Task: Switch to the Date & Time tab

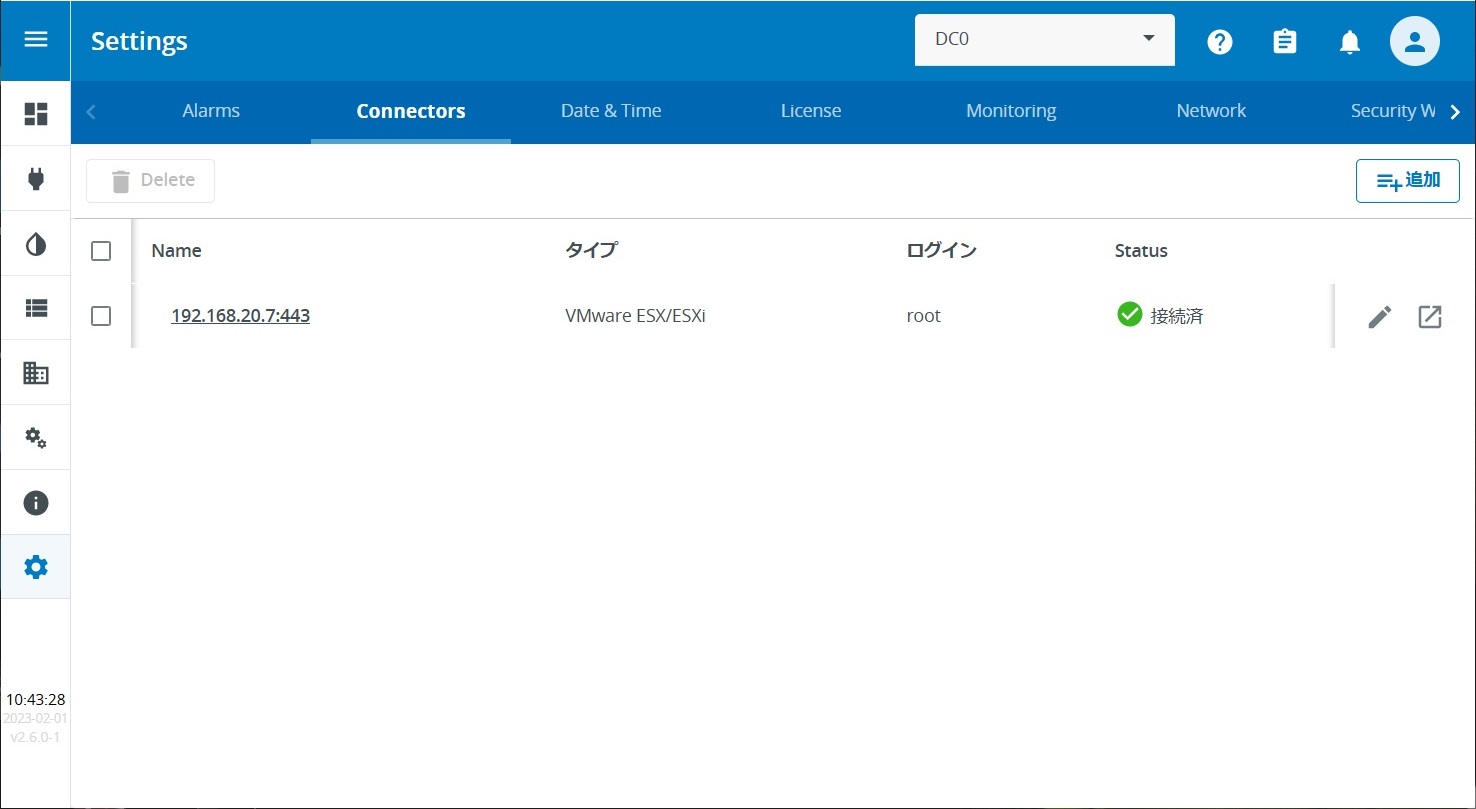Action: pyautogui.click(x=610, y=111)
